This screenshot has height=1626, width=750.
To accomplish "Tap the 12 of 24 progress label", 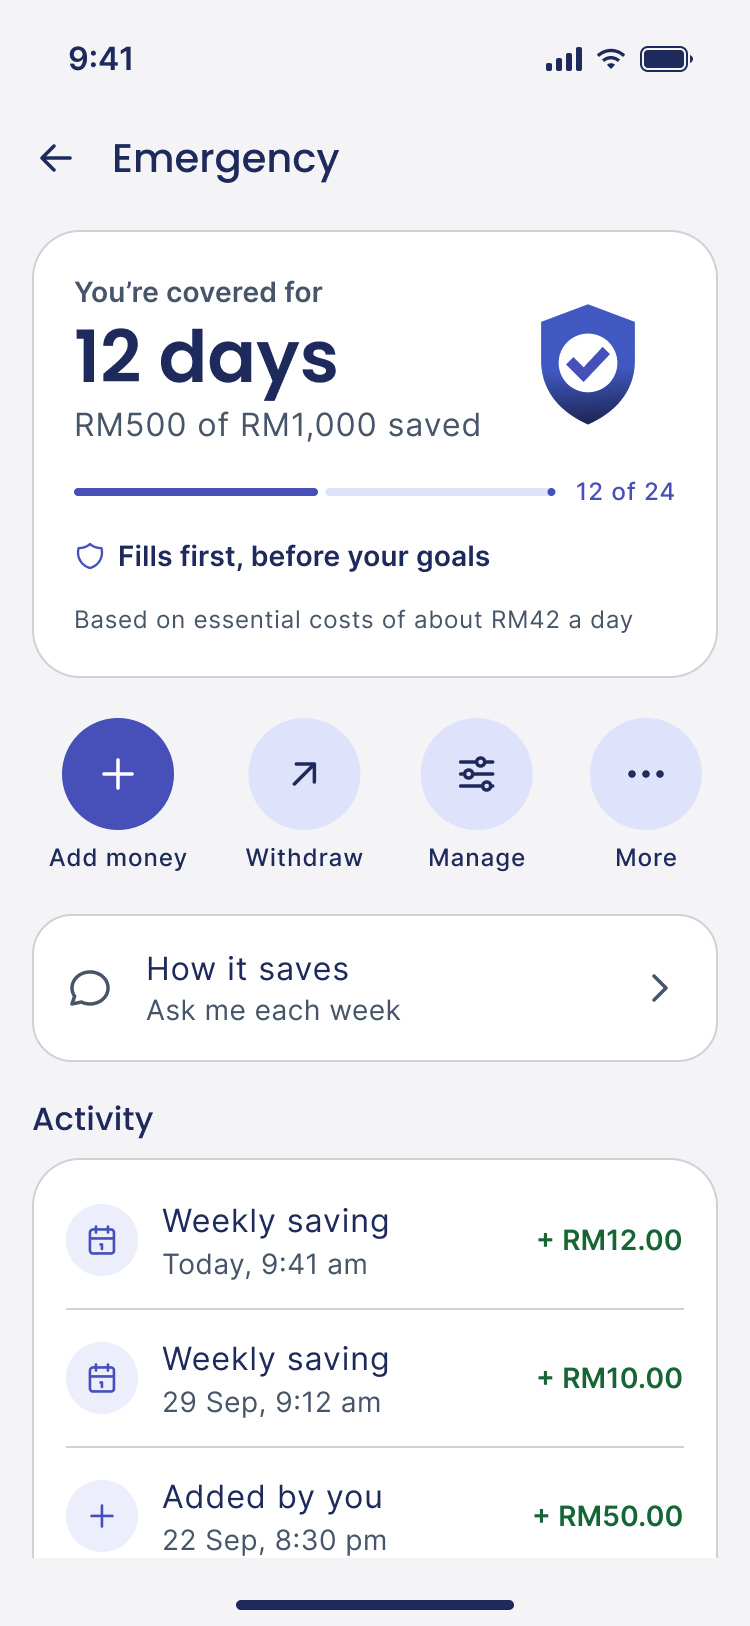I will pyautogui.click(x=625, y=492).
